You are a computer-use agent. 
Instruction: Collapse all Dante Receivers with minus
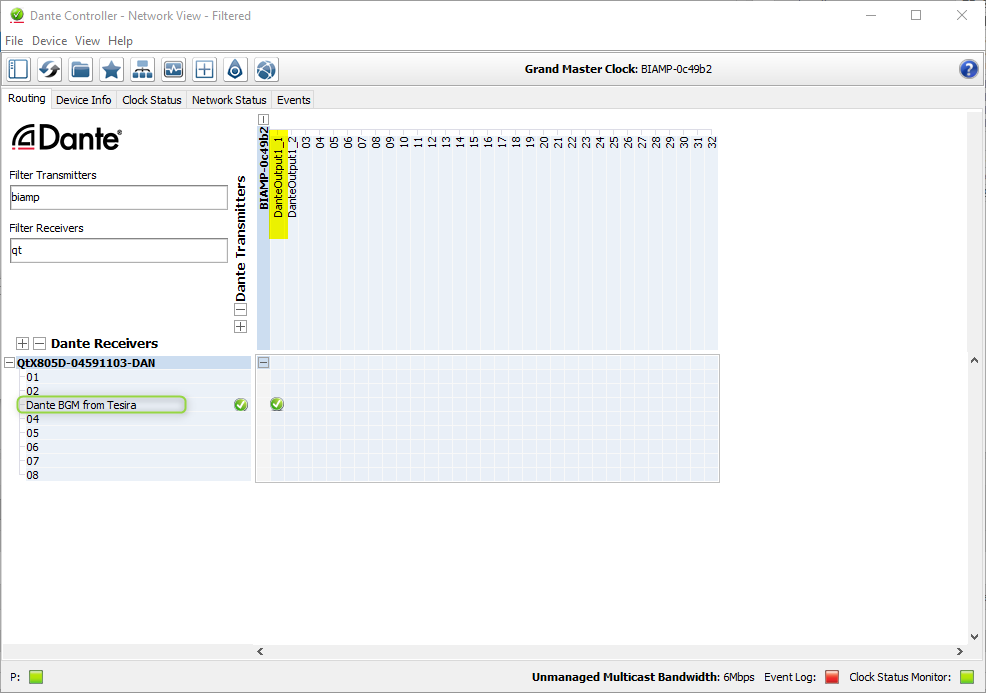40,343
